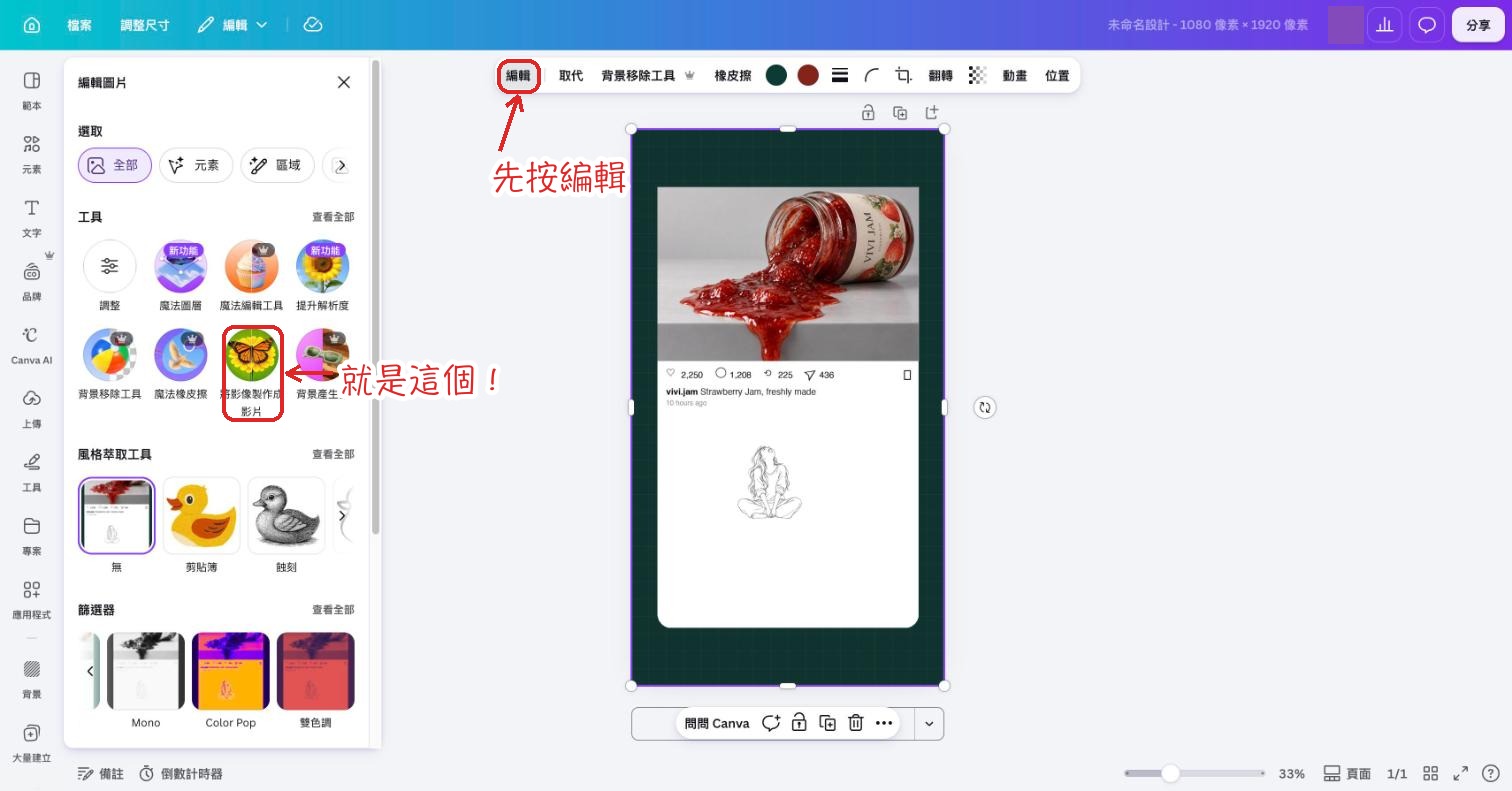Image resolution: width=1512 pixels, height=791 pixels.
Task: Show previous filters with the left arrow
Action: click(90, 671)
